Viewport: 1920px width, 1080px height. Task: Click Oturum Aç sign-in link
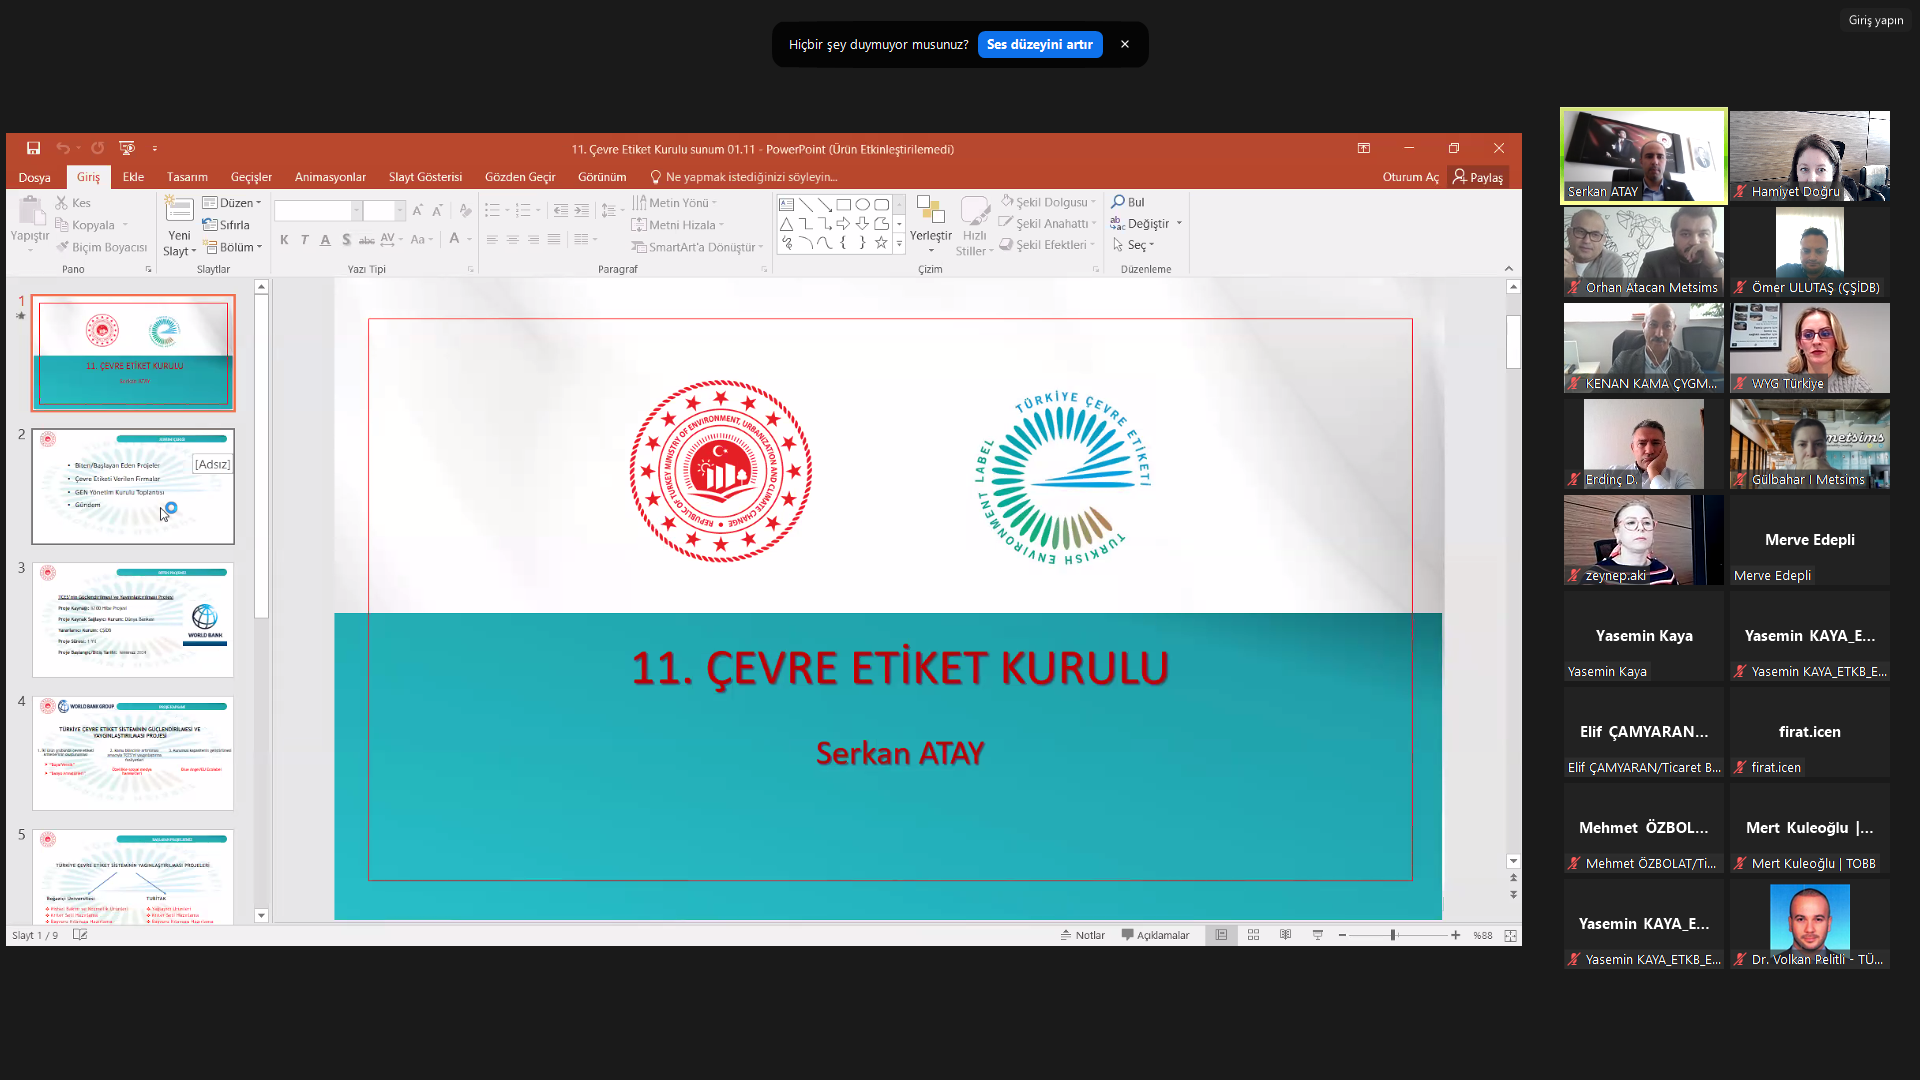pyautogui.click(x=1410, y=177)
